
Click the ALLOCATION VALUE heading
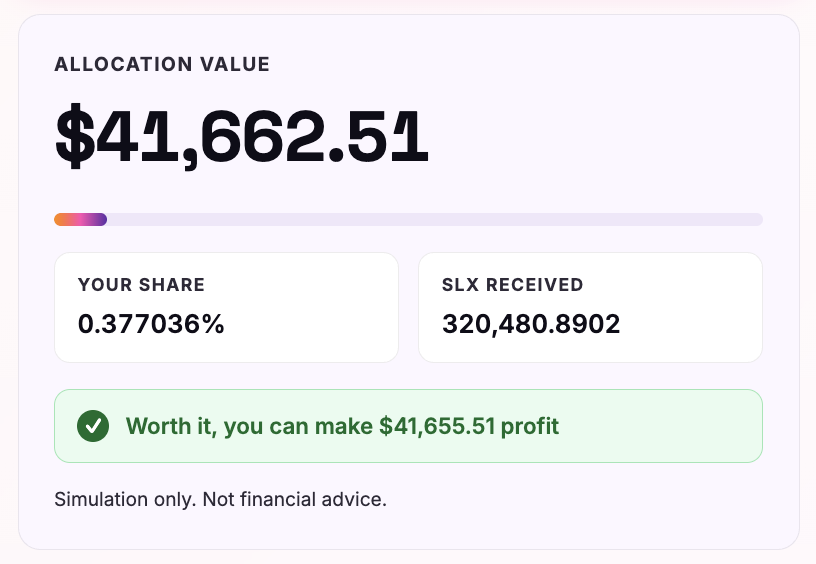[x=162, y=65]
